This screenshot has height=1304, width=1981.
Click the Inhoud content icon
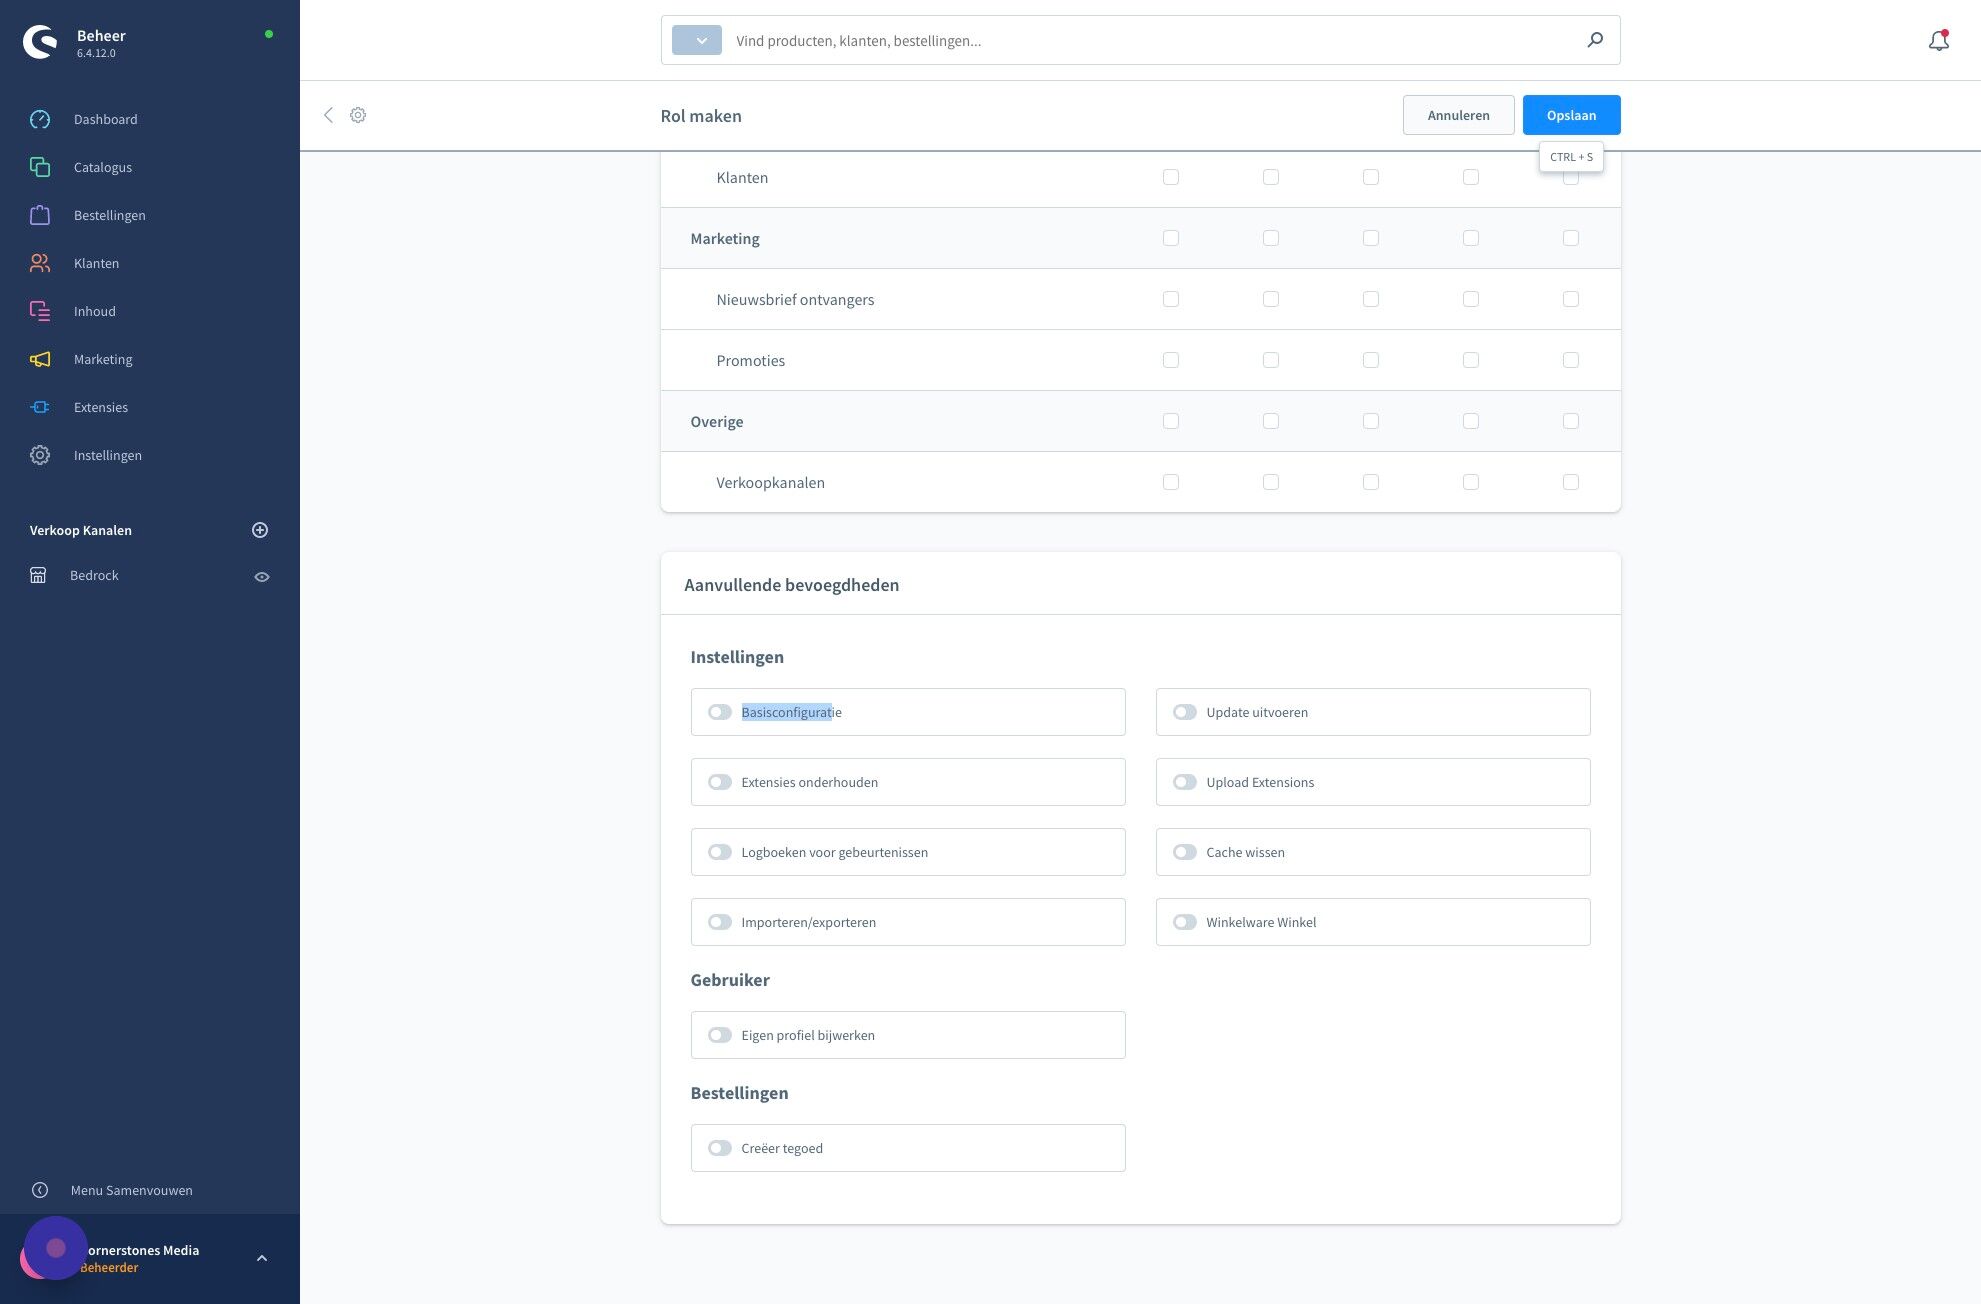coord(40,311)
